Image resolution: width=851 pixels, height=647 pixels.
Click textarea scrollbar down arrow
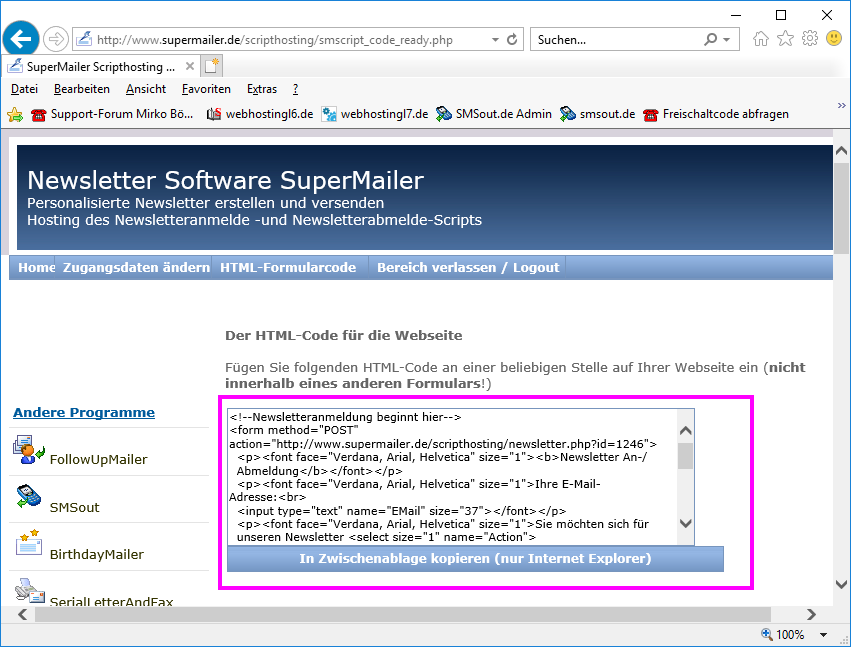point(685,524)
